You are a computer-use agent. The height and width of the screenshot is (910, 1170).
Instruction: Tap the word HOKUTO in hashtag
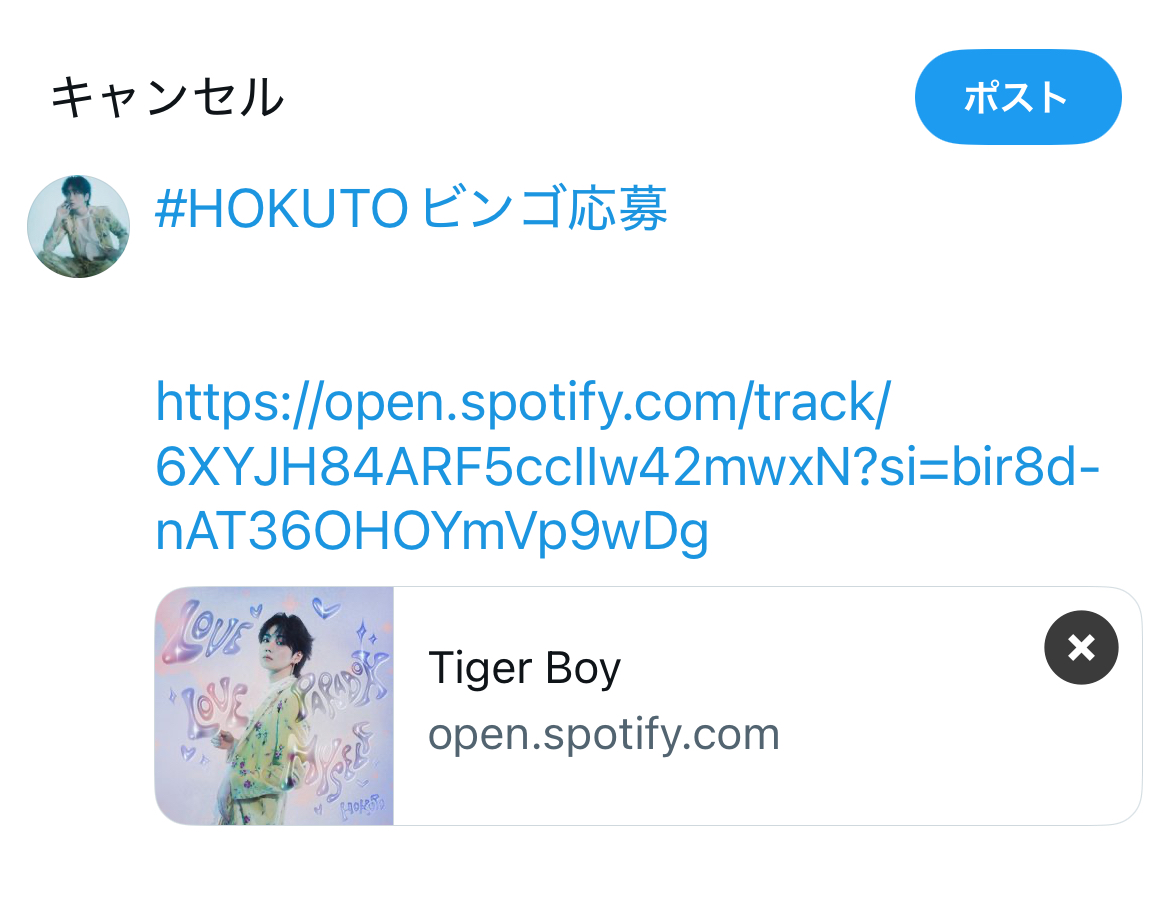298,208
